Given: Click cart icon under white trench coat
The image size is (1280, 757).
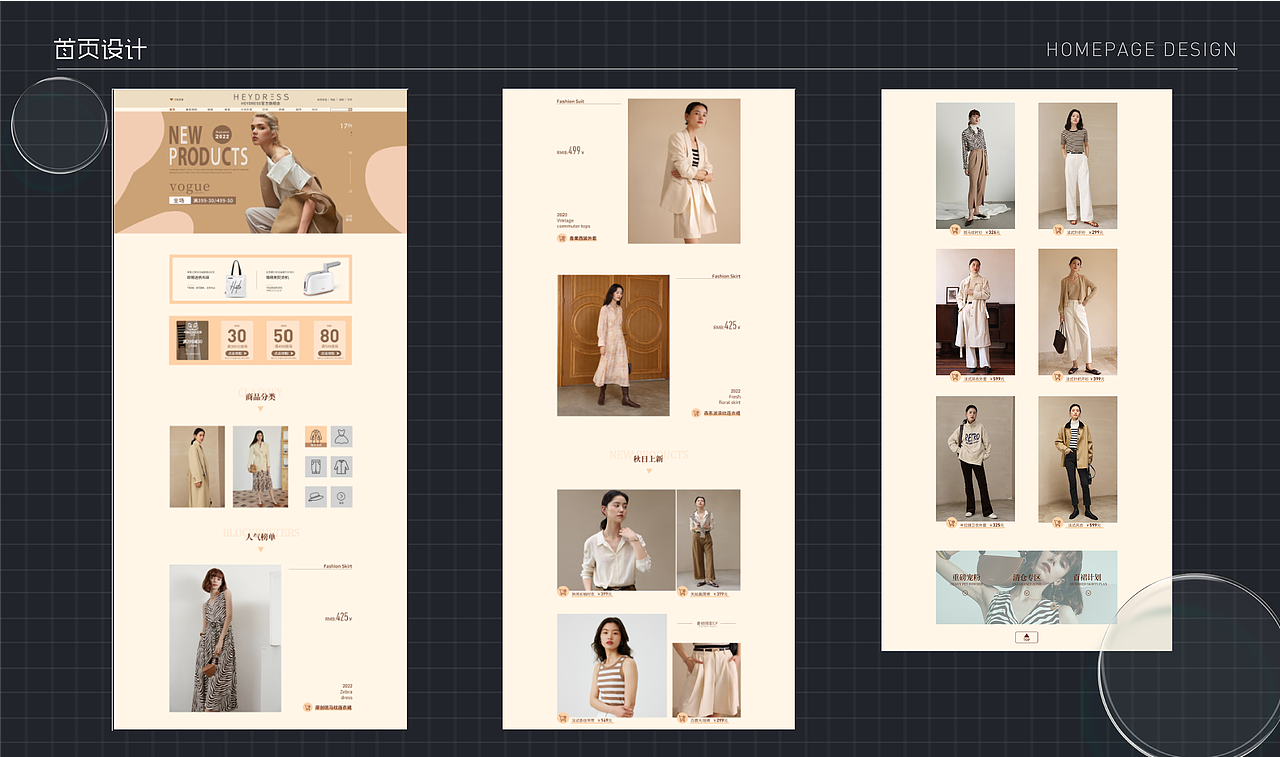Looking at the screenshot, I should pyautogui.click(x=955, y=377).
